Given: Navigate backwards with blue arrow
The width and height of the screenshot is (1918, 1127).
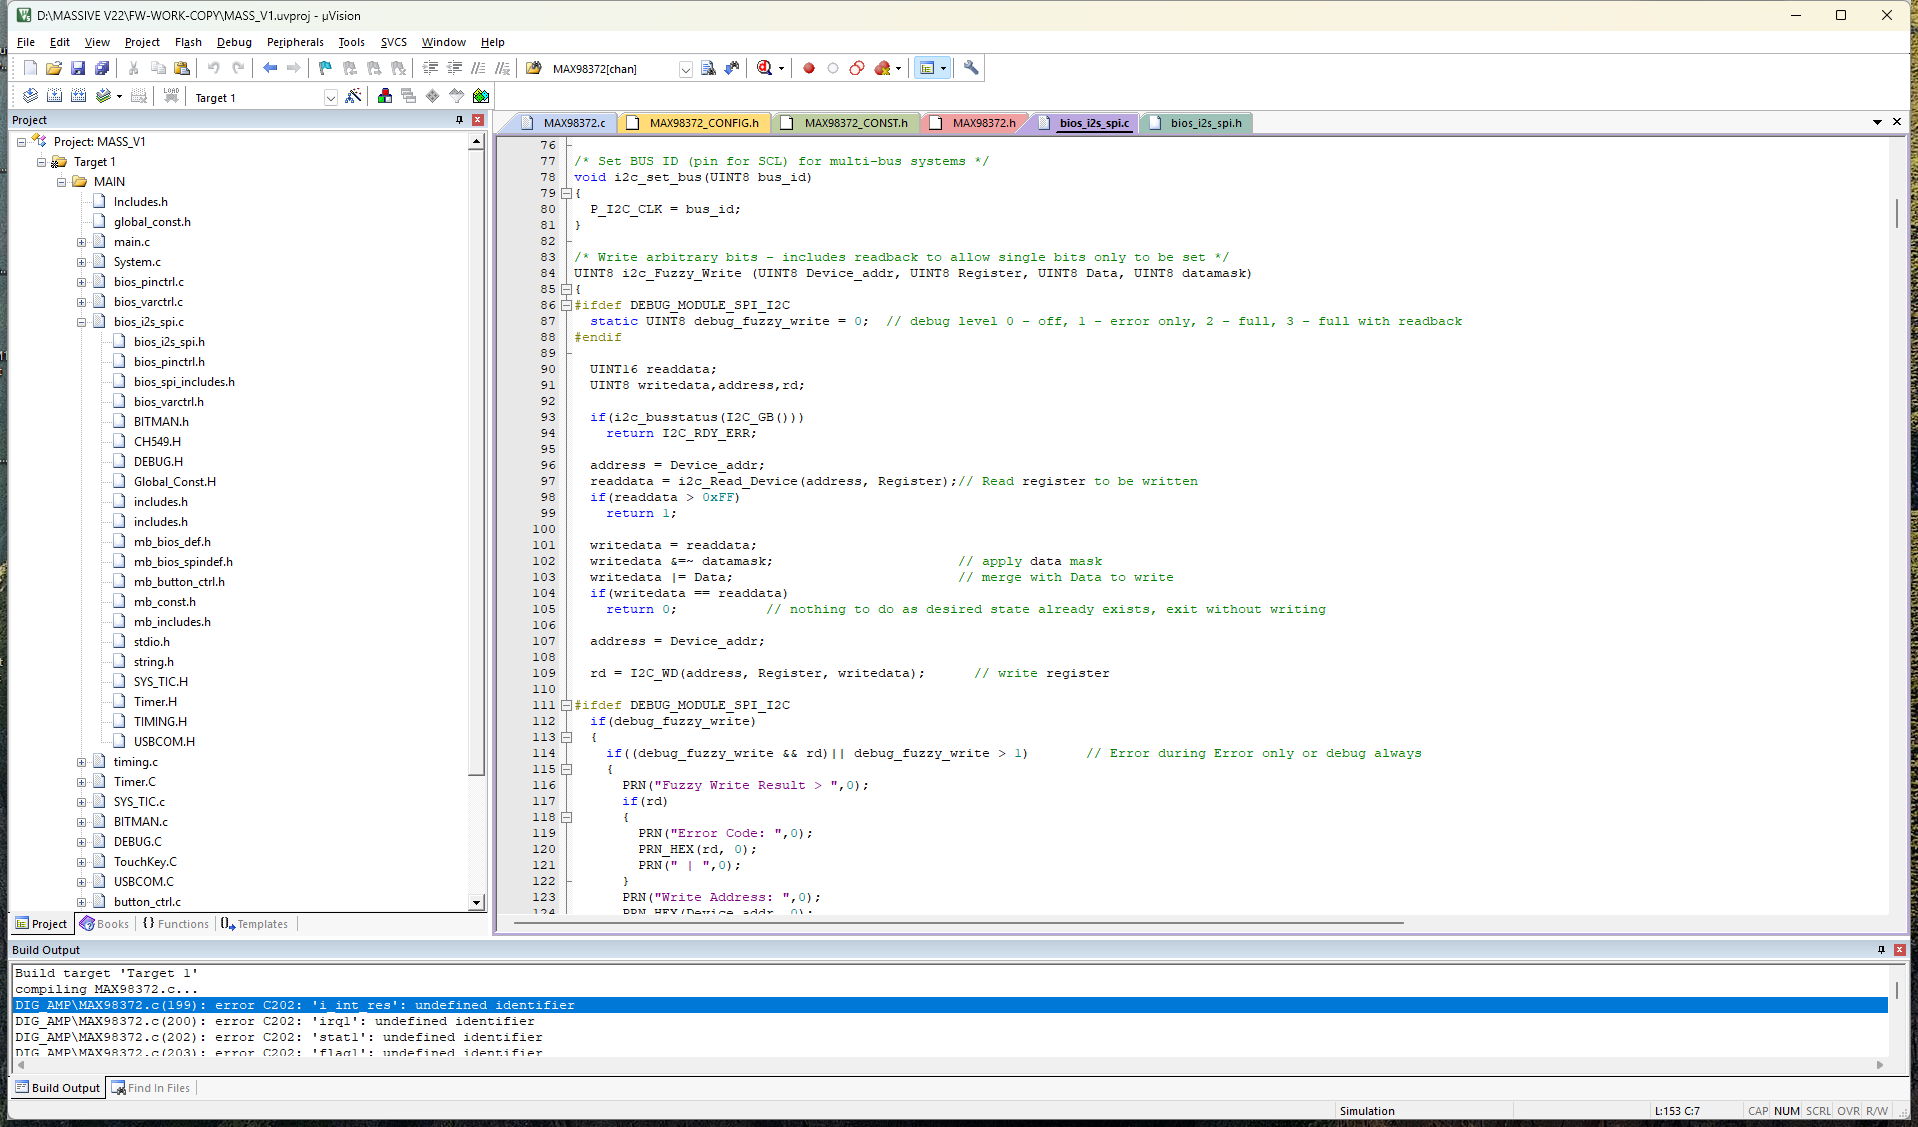Looking at the screenshot, I should click(x=270, y=68).
